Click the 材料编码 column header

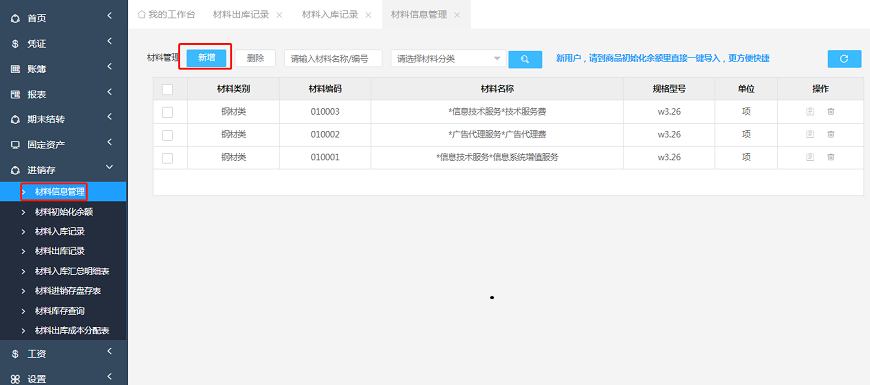click(325, 89)
